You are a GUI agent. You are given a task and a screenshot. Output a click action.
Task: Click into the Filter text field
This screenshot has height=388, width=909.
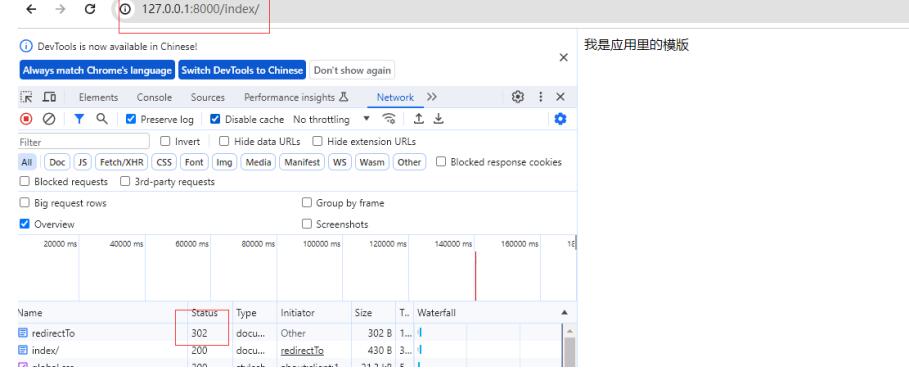point(84,142)
